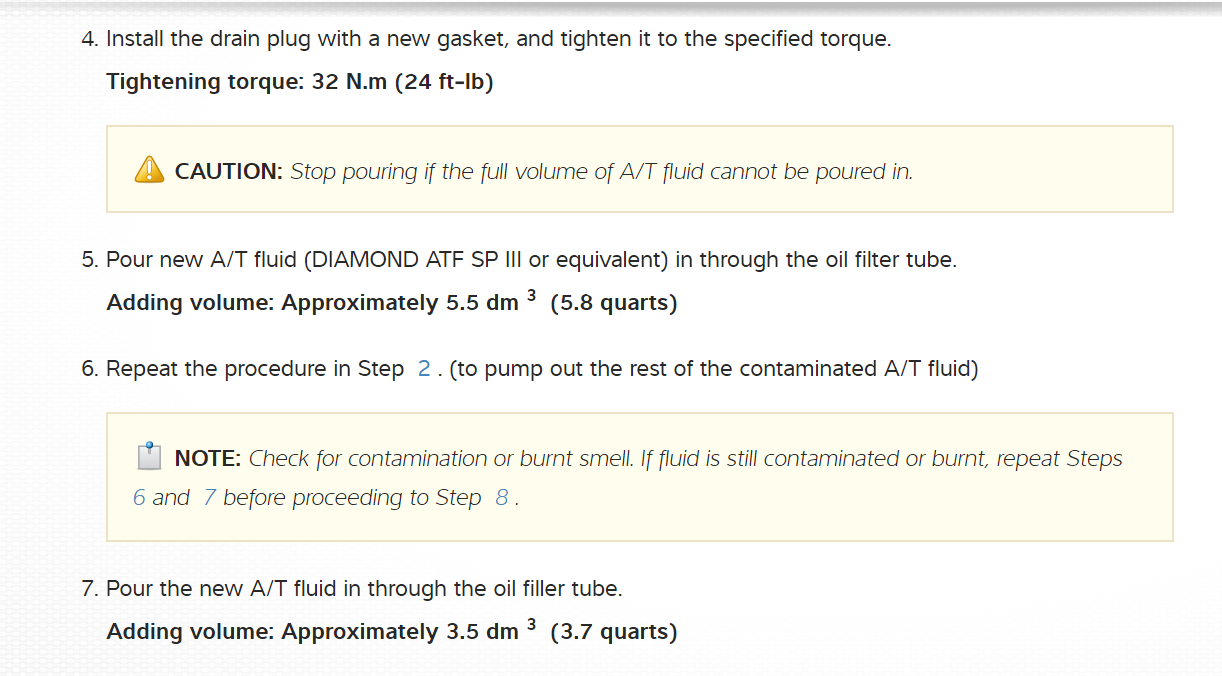Click the 3.5 dm adding volume line
Screen dimensions: 1222x676
pyautogui.click(x=391, y=632)
